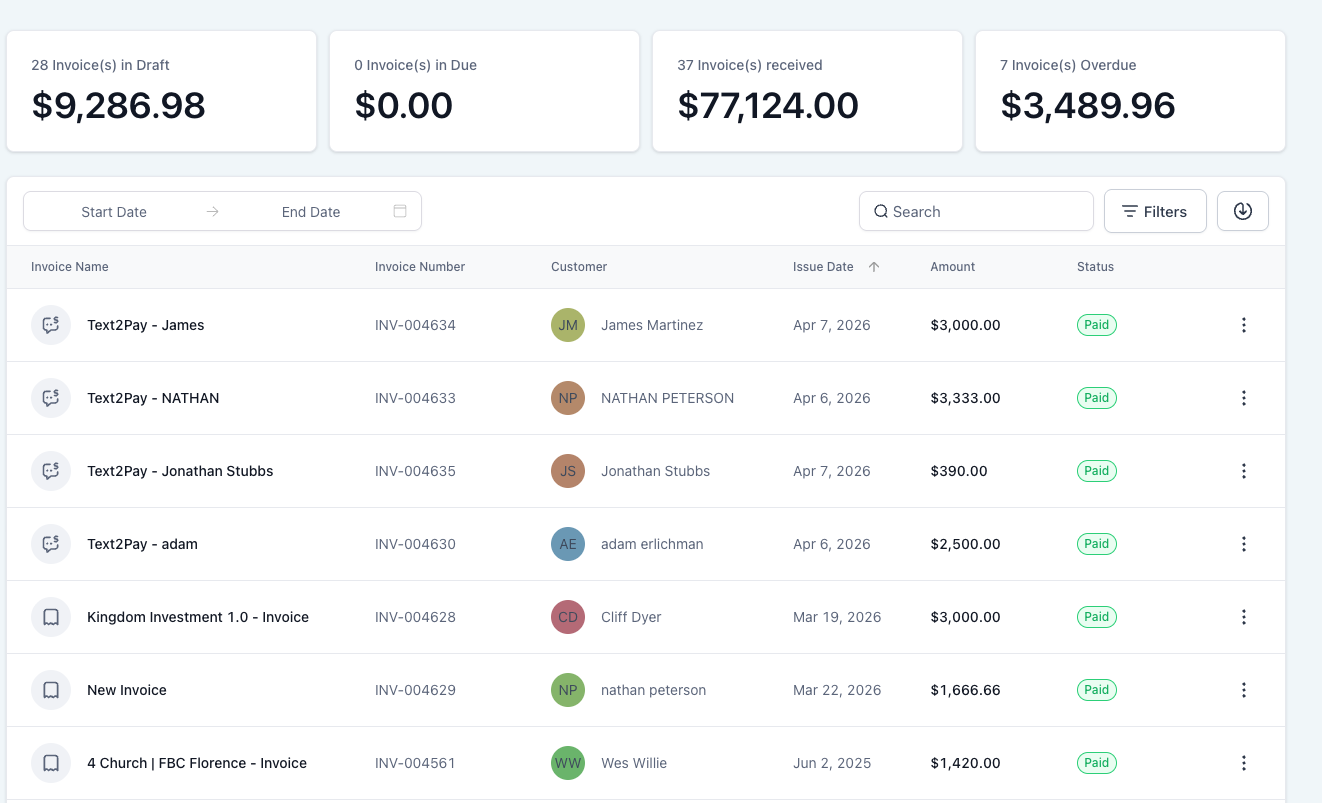This screenshot has height=803, width=1322.
Task: Open row menu for Text2Pay - NATHAN
Action: (1244, 398)
